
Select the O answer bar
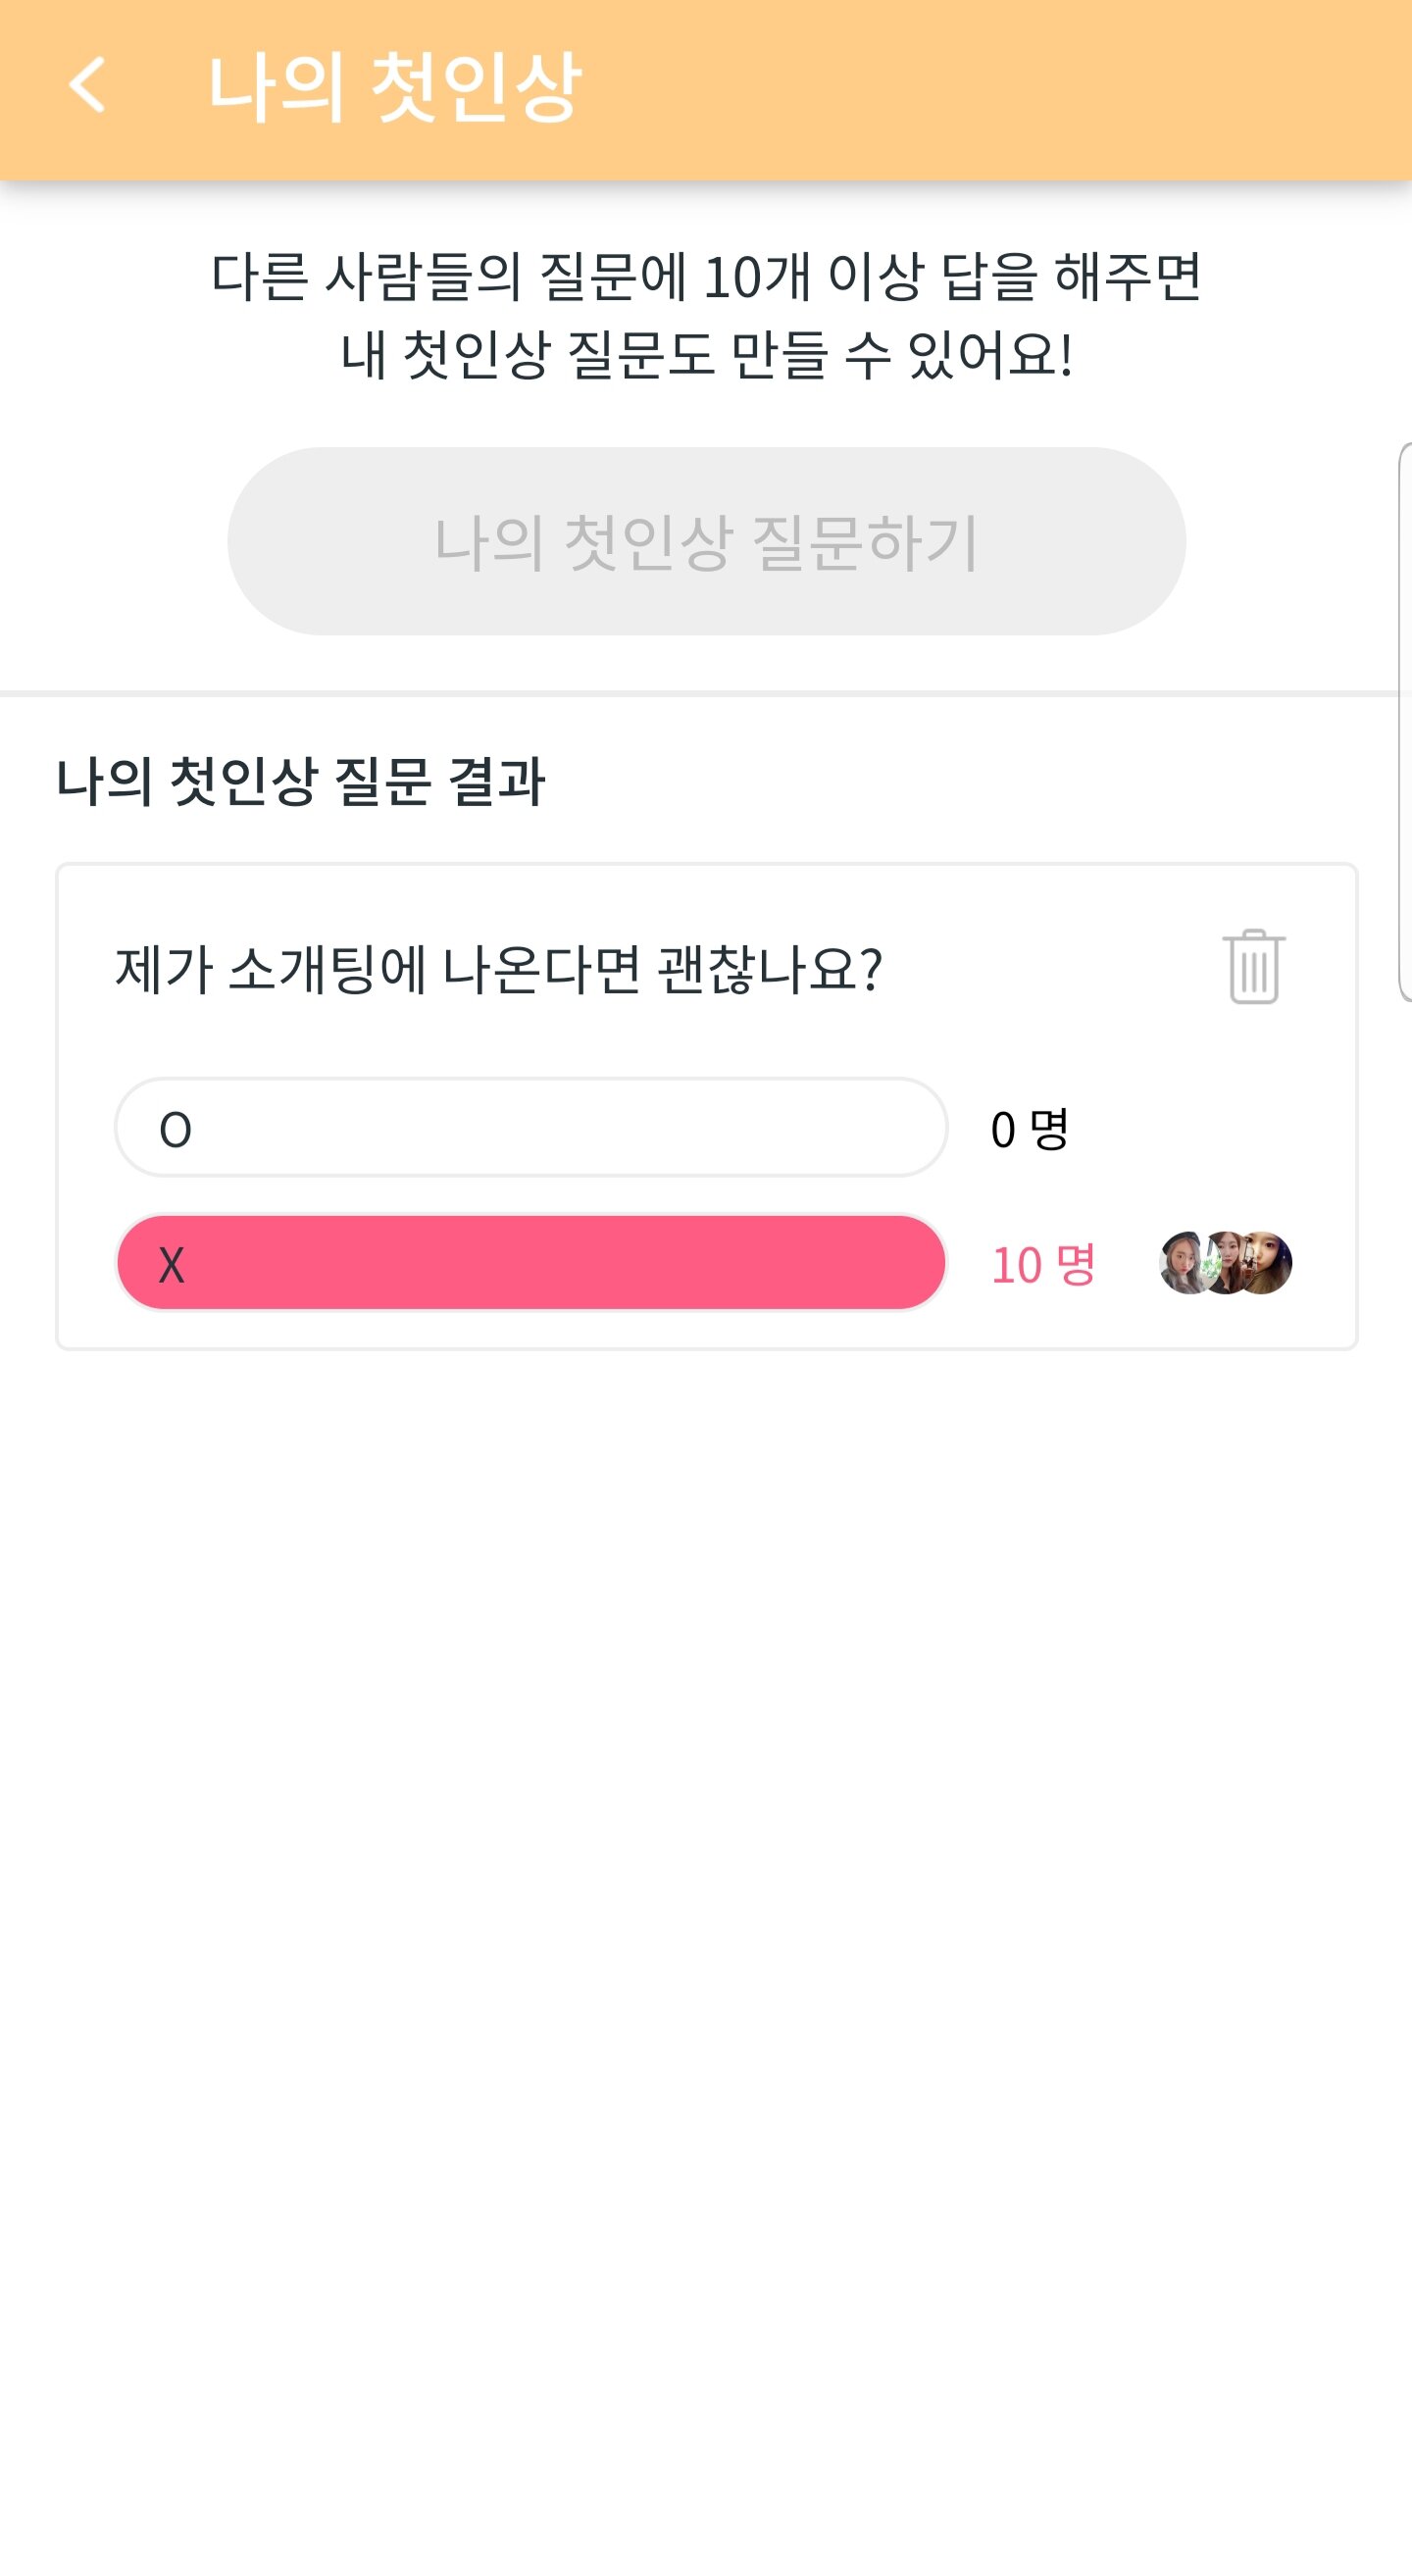tap(530, 1127)
